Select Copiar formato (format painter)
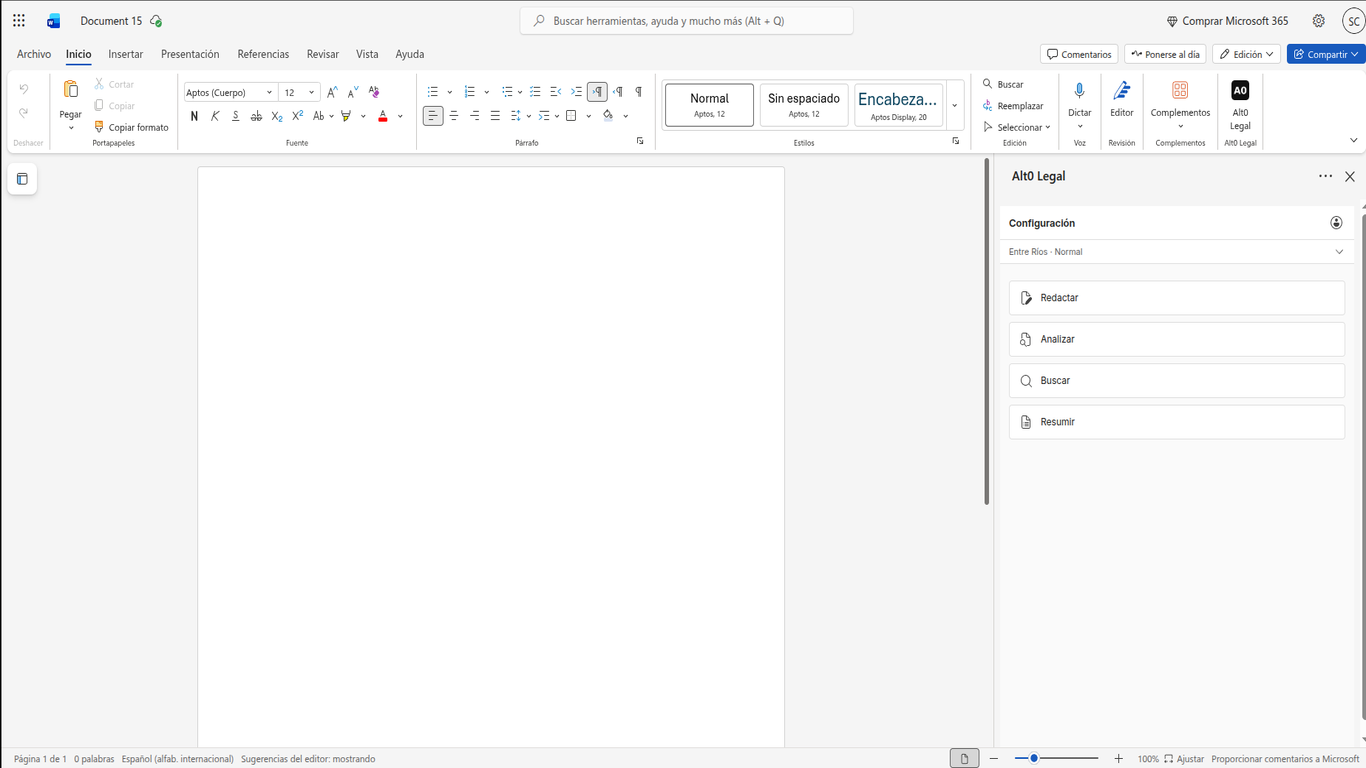1366x768 pixels. point(131,127)
